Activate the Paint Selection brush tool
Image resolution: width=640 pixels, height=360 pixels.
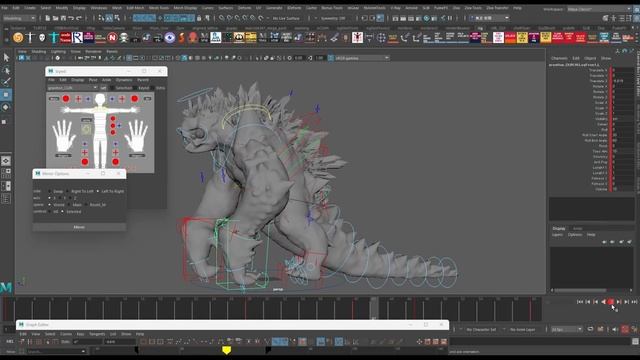(x=6, y=82)
